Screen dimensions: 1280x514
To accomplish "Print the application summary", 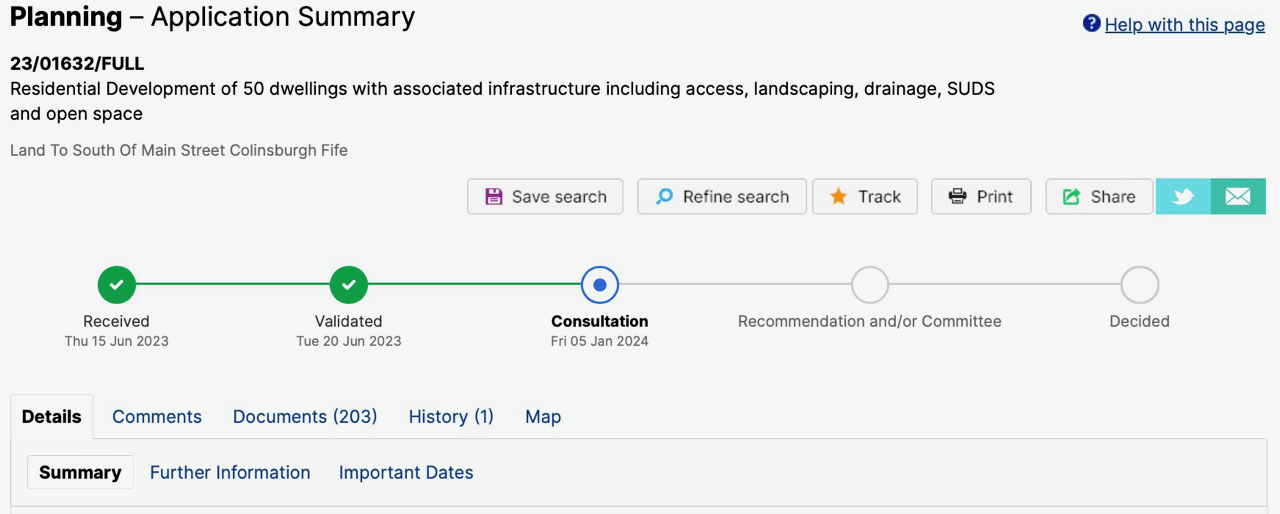I will [x=981, y=197].
